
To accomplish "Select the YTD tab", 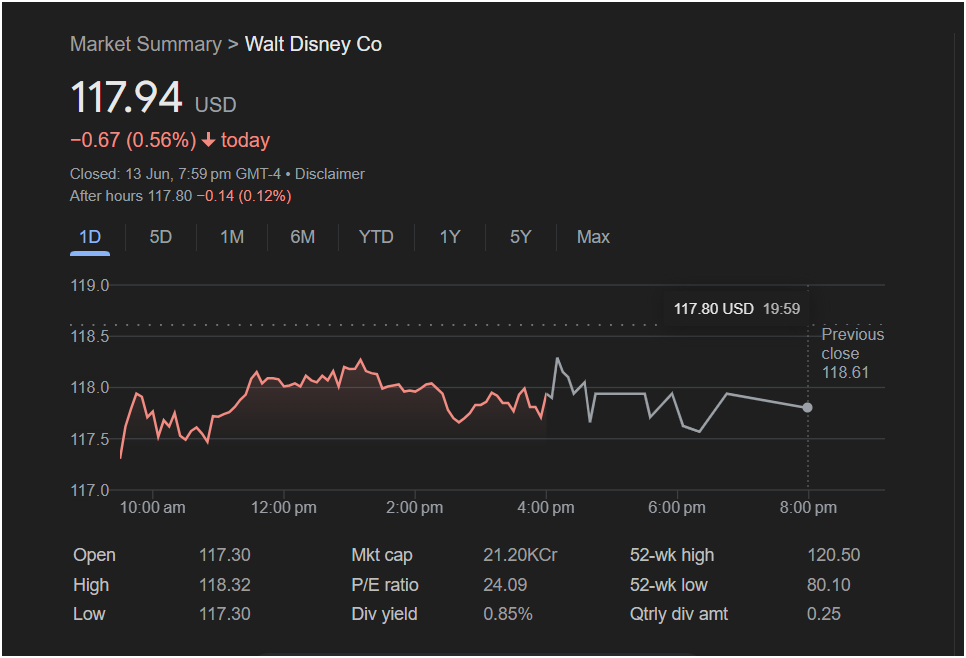I will click(376, 237).
